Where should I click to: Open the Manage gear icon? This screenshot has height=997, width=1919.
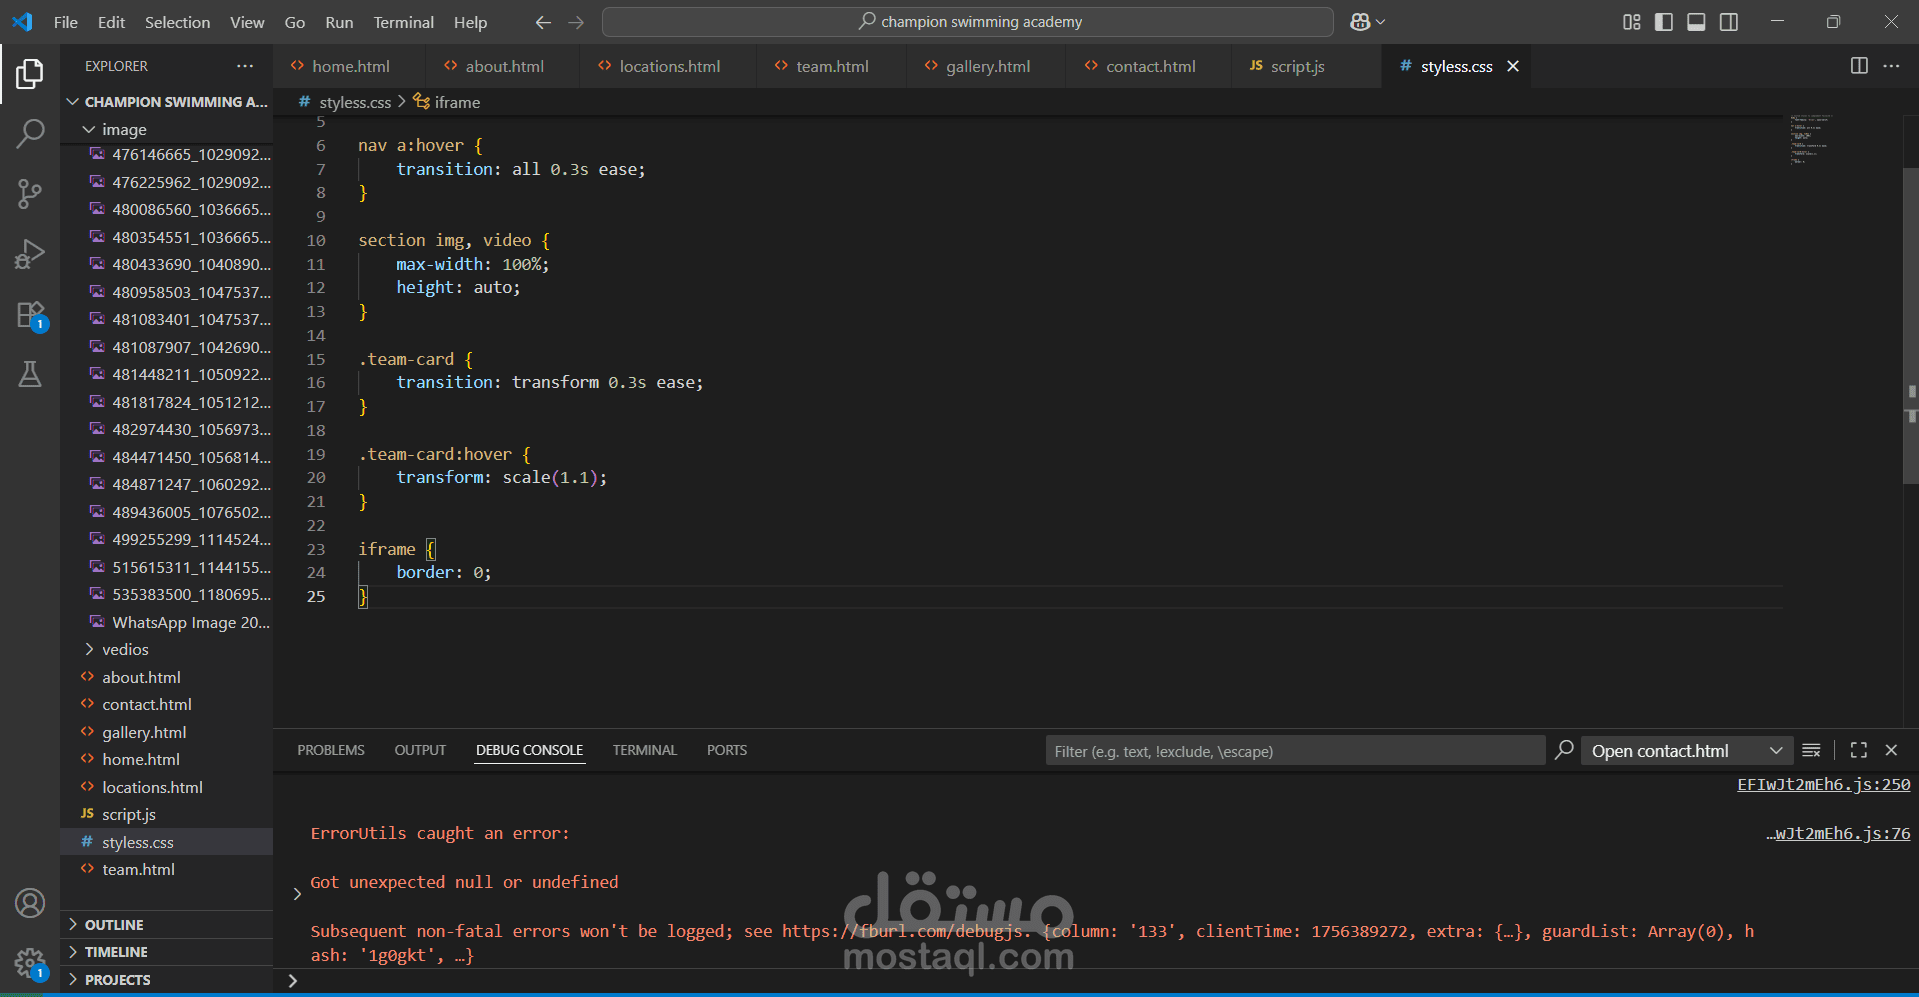30,964
